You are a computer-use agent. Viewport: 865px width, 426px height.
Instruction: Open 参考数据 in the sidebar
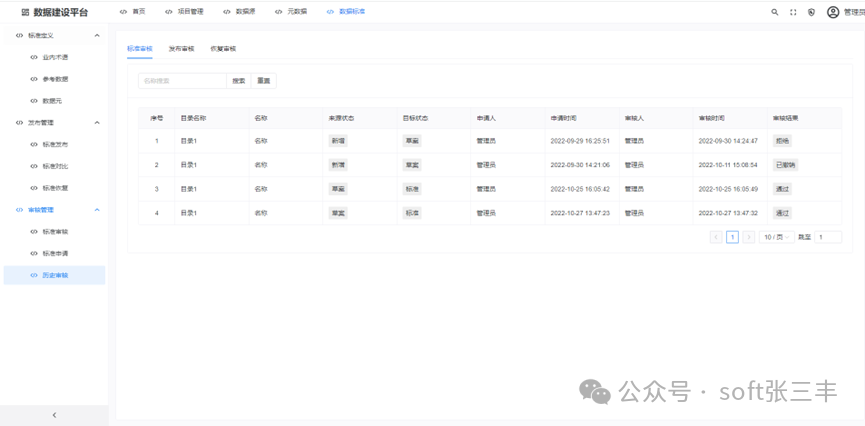point(54,79)
